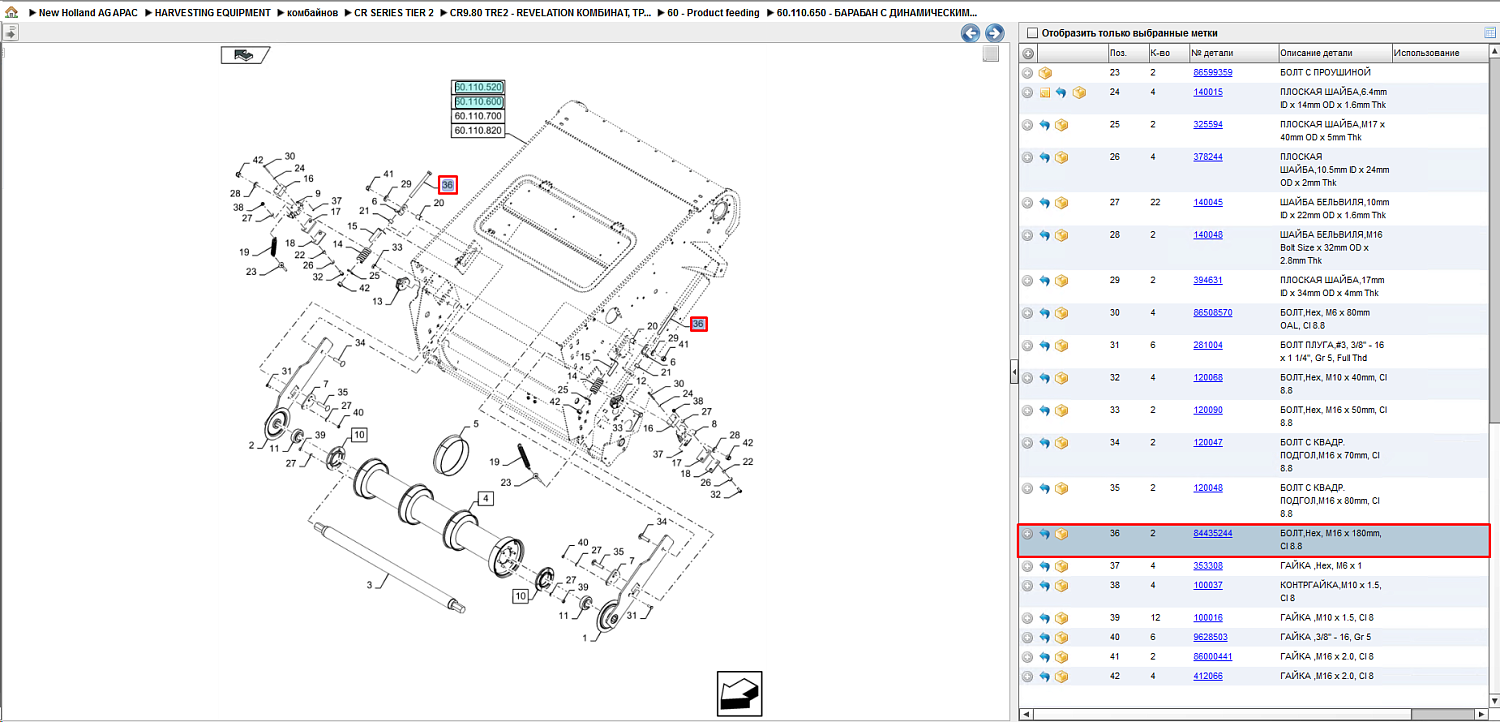This screenshot has width=1500, height=722.
Task: Open part number link 140015
Action: pos(1208,92)
